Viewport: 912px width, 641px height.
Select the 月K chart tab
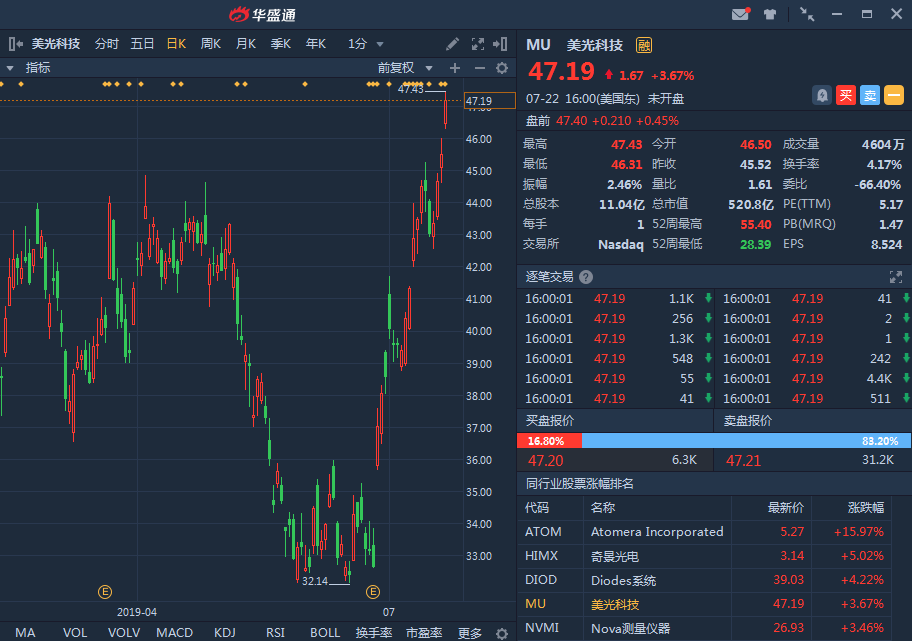coord(246,44)
